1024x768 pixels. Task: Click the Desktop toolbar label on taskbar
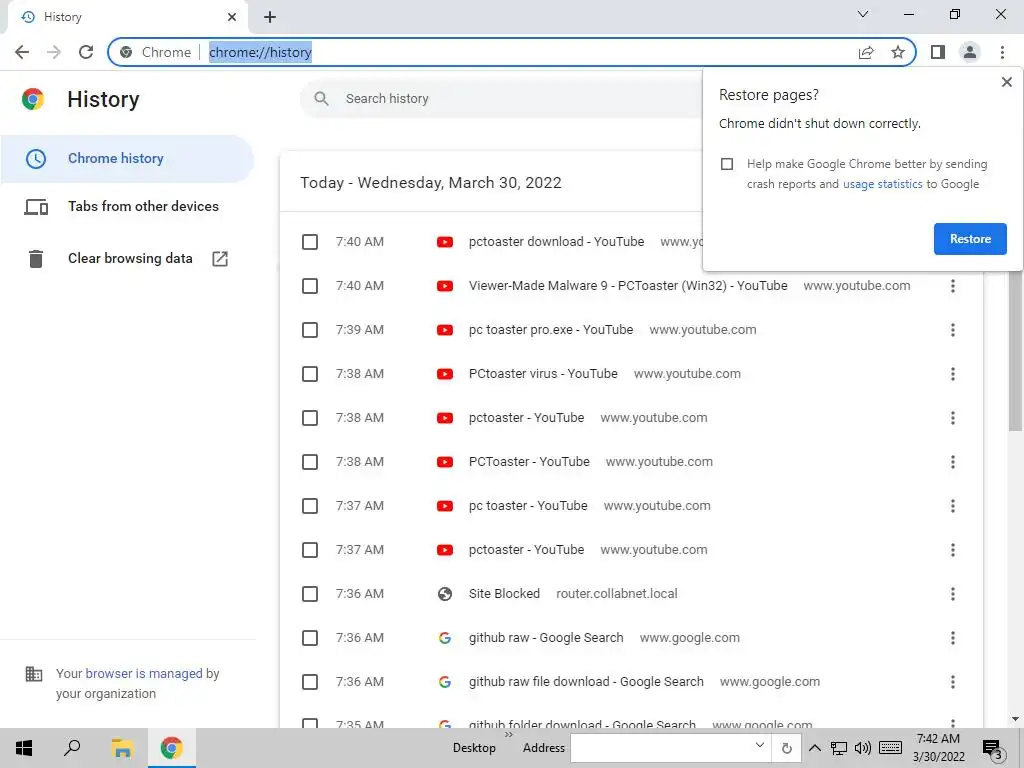474,748
